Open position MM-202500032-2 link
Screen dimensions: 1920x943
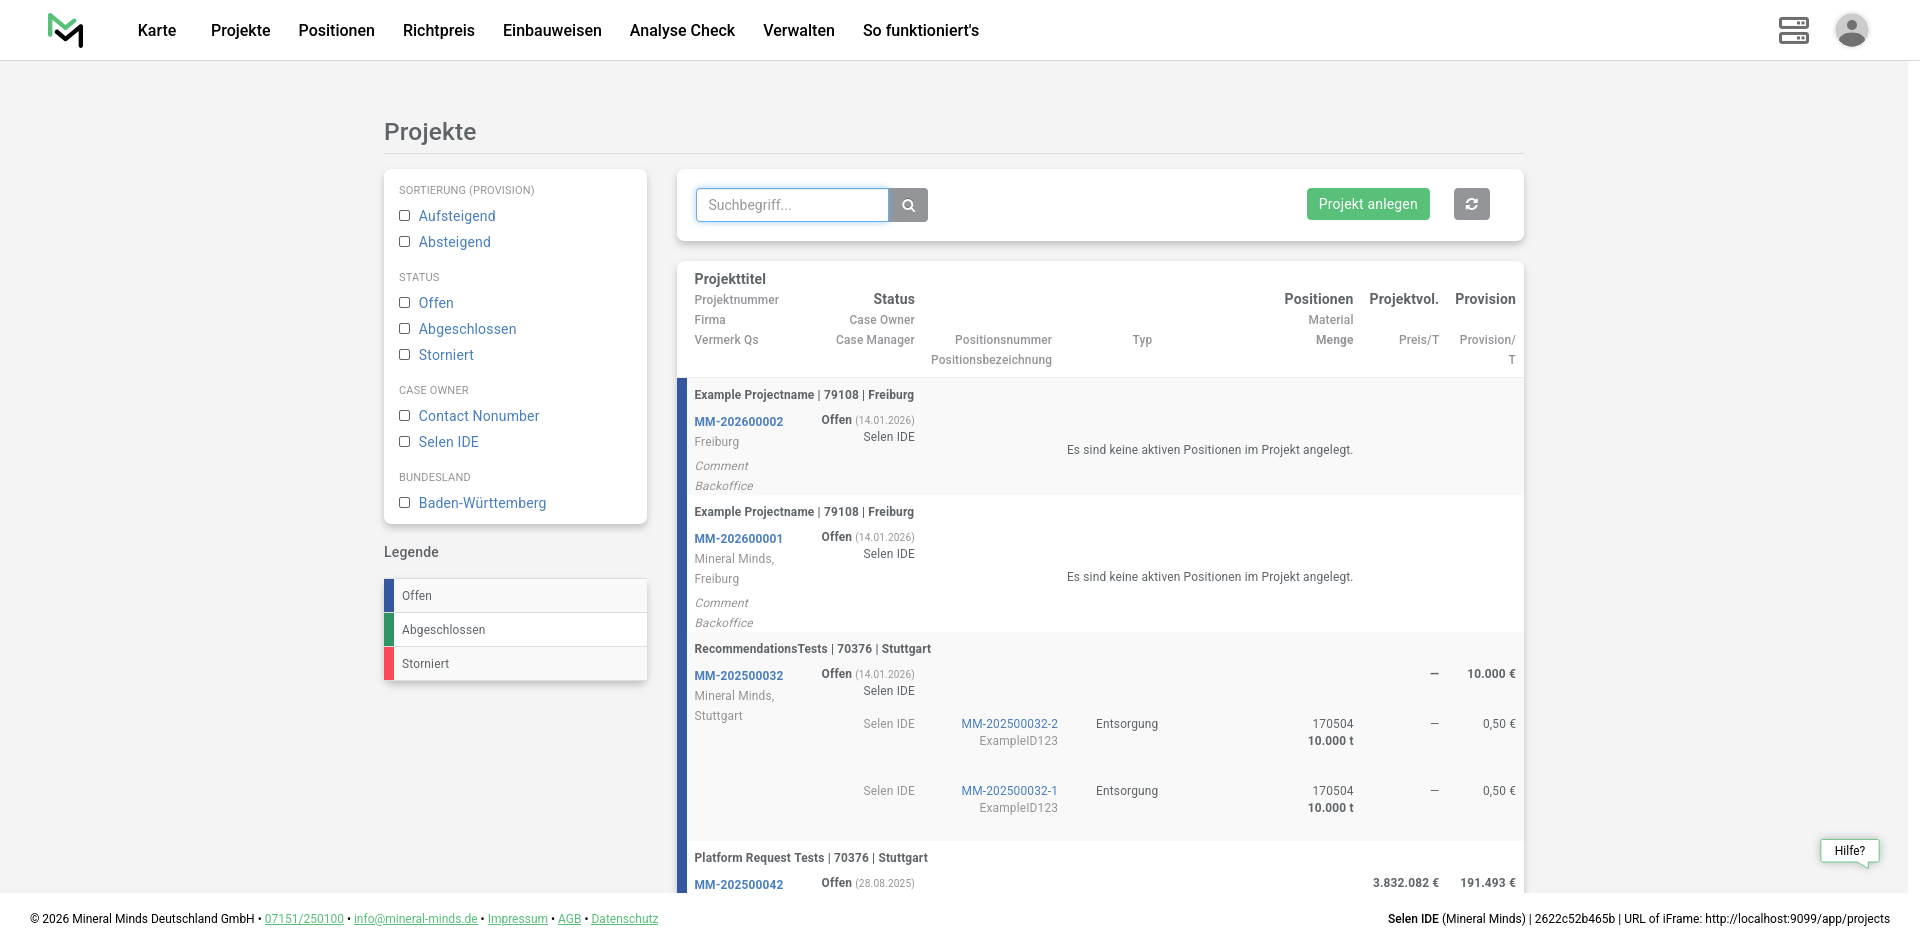click(1009, 724)
